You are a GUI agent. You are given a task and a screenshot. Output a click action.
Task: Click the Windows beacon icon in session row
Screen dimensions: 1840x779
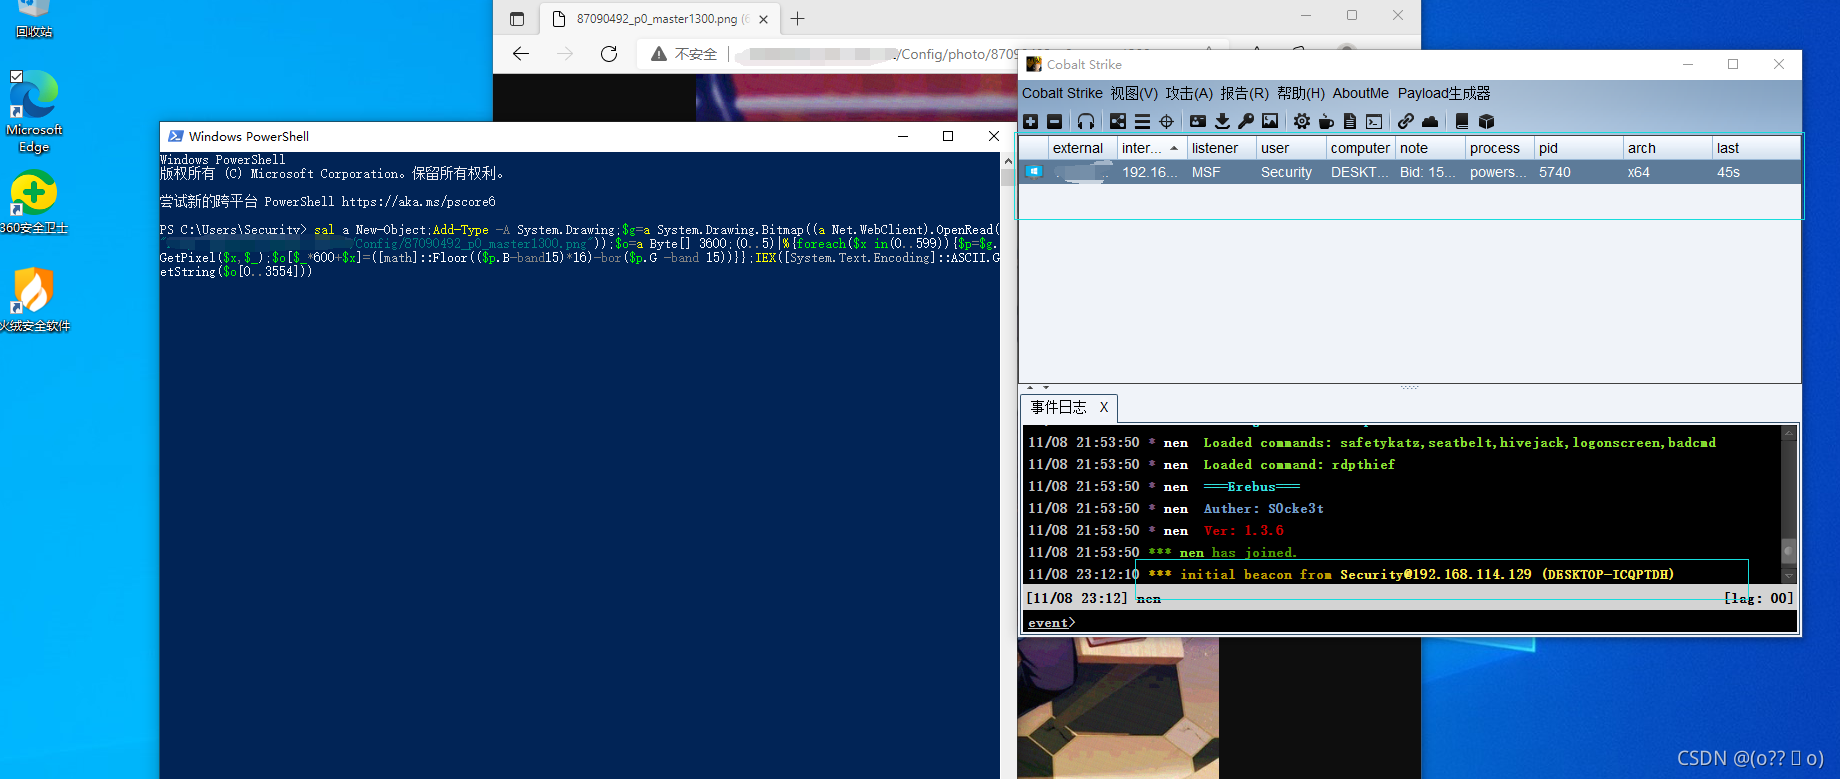pyautogui.click(x=1034, y=172)
